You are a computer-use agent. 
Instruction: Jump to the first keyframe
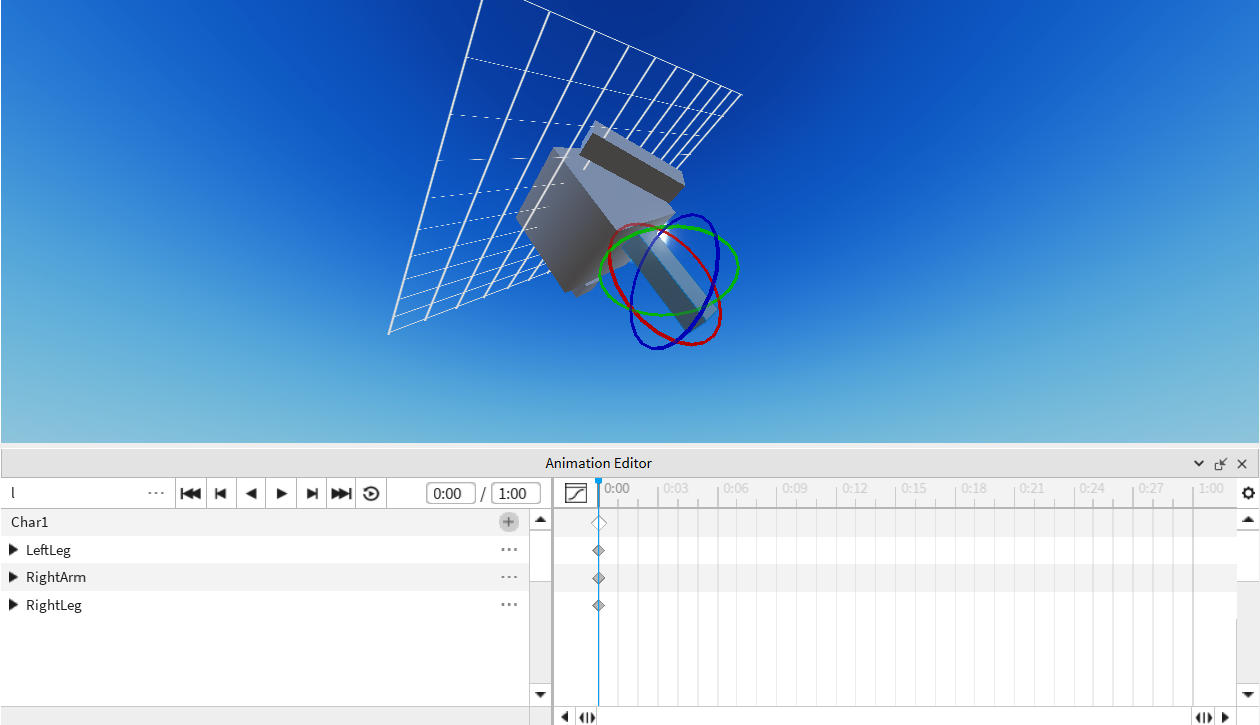191,493
